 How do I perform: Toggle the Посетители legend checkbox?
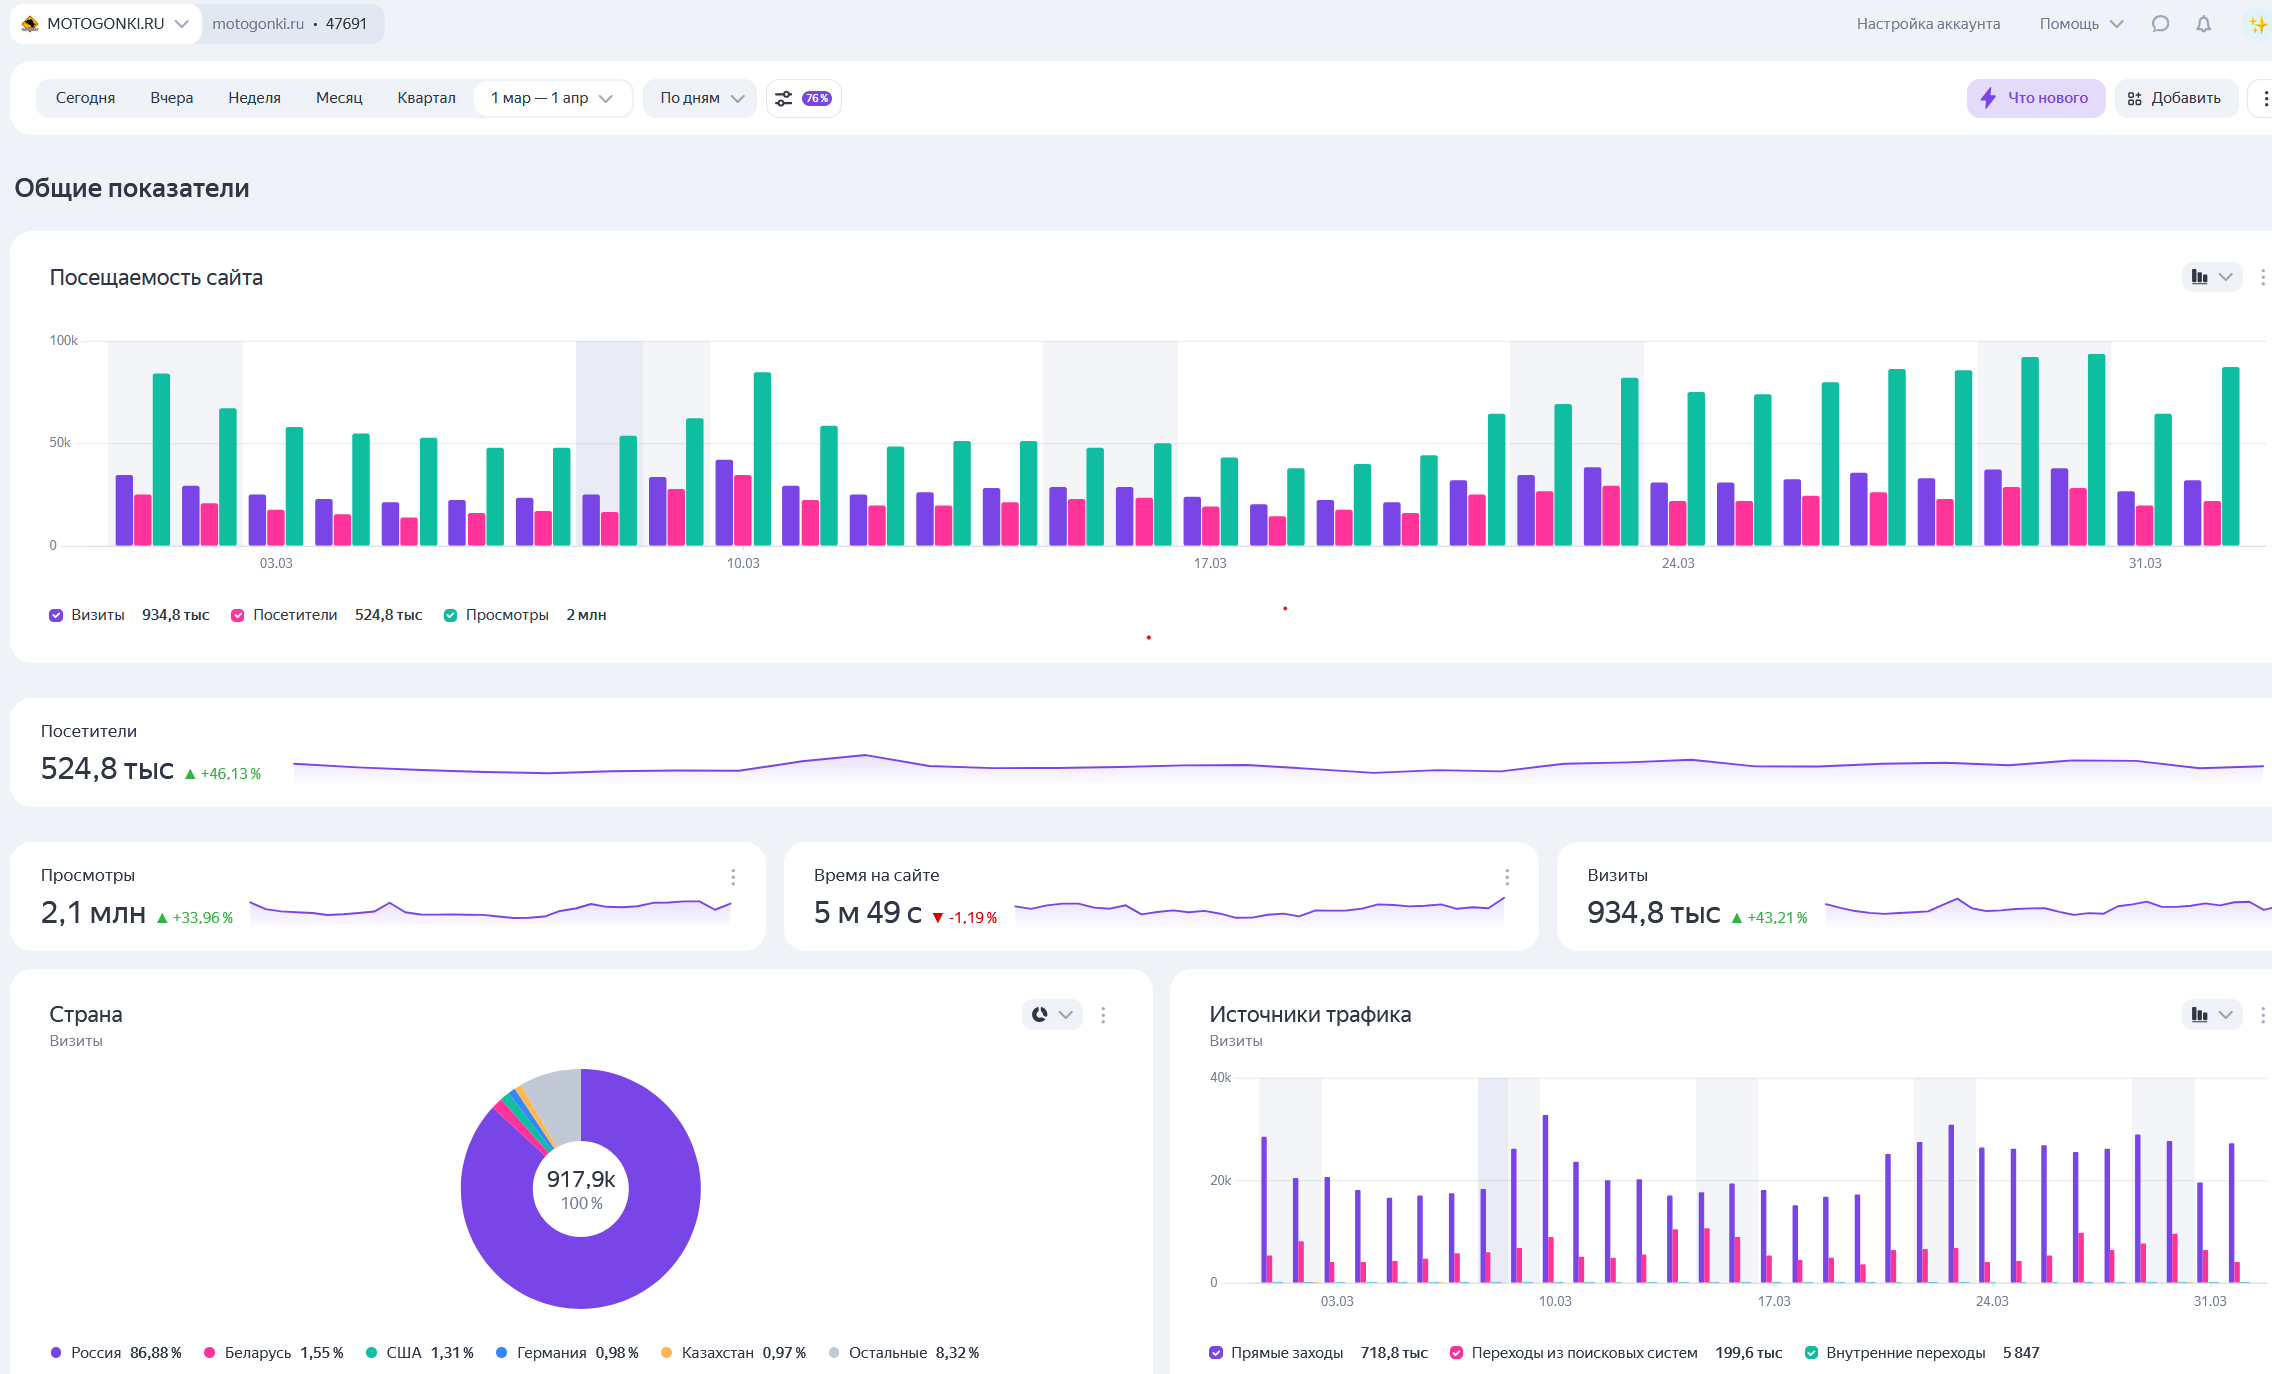point(238,615)
